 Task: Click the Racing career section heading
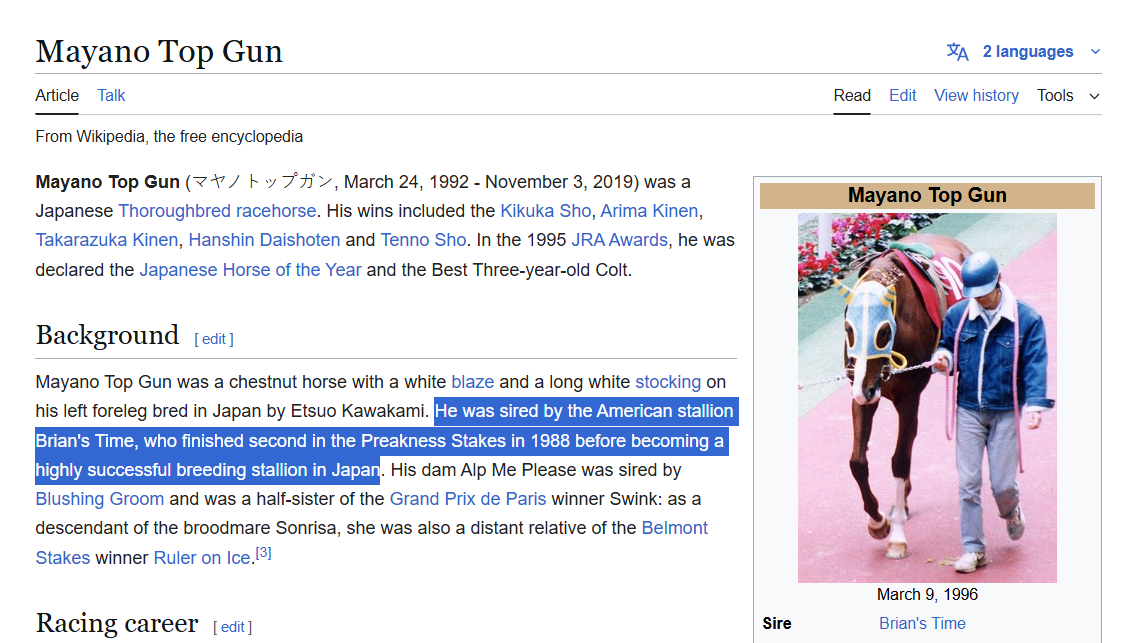point(117,623)
